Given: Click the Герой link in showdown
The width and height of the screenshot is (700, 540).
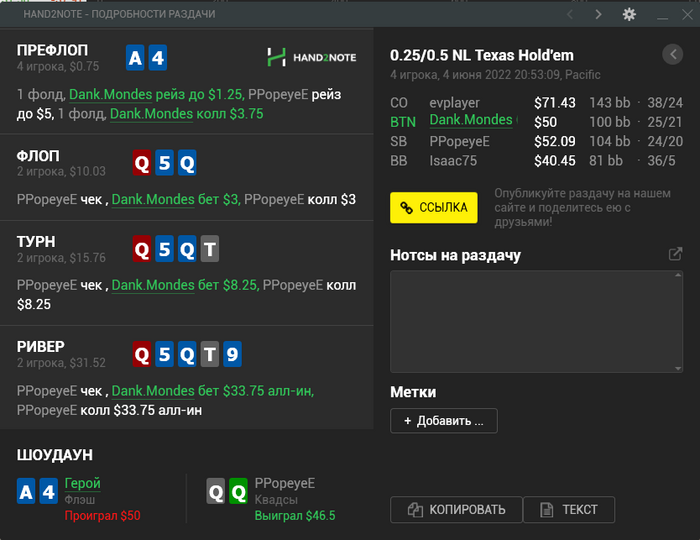Looking at the screenshot, I should point(83,483).
